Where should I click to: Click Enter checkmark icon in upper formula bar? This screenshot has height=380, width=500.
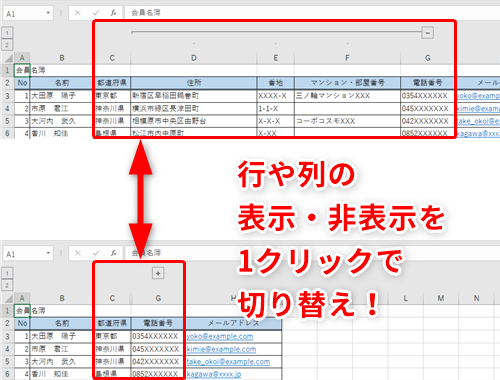point(96,13)
